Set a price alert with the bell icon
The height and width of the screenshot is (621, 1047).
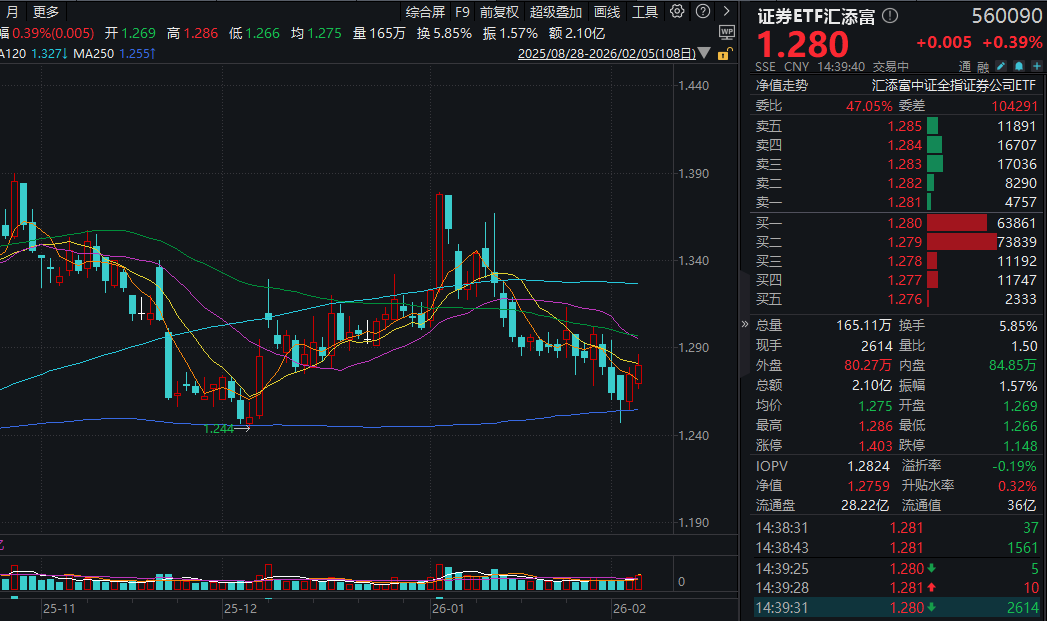1018,66
